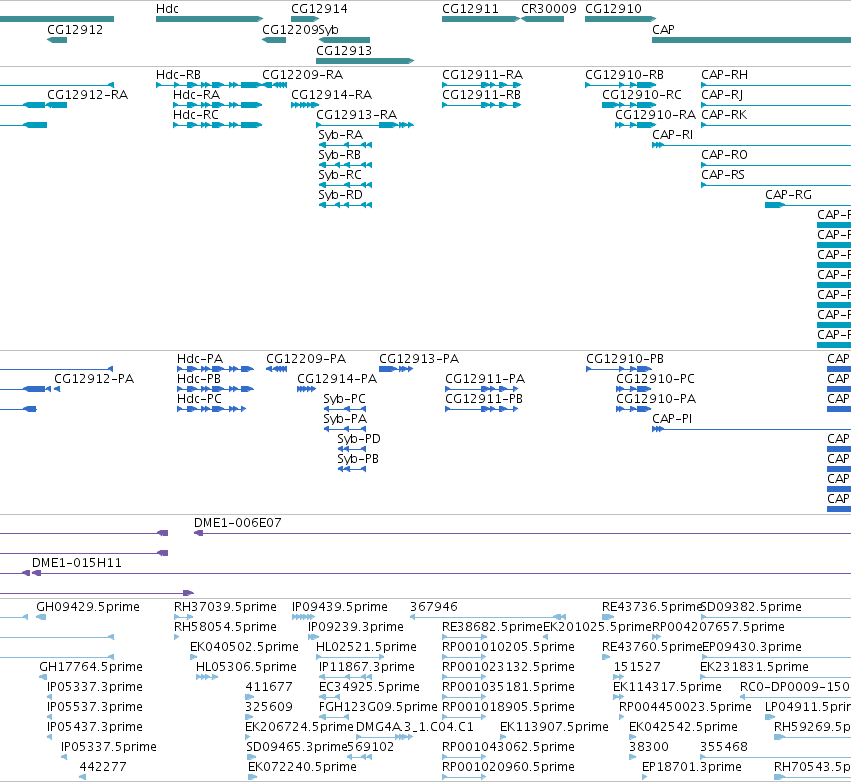Open CAP-RK transcript label

(725, 115)
